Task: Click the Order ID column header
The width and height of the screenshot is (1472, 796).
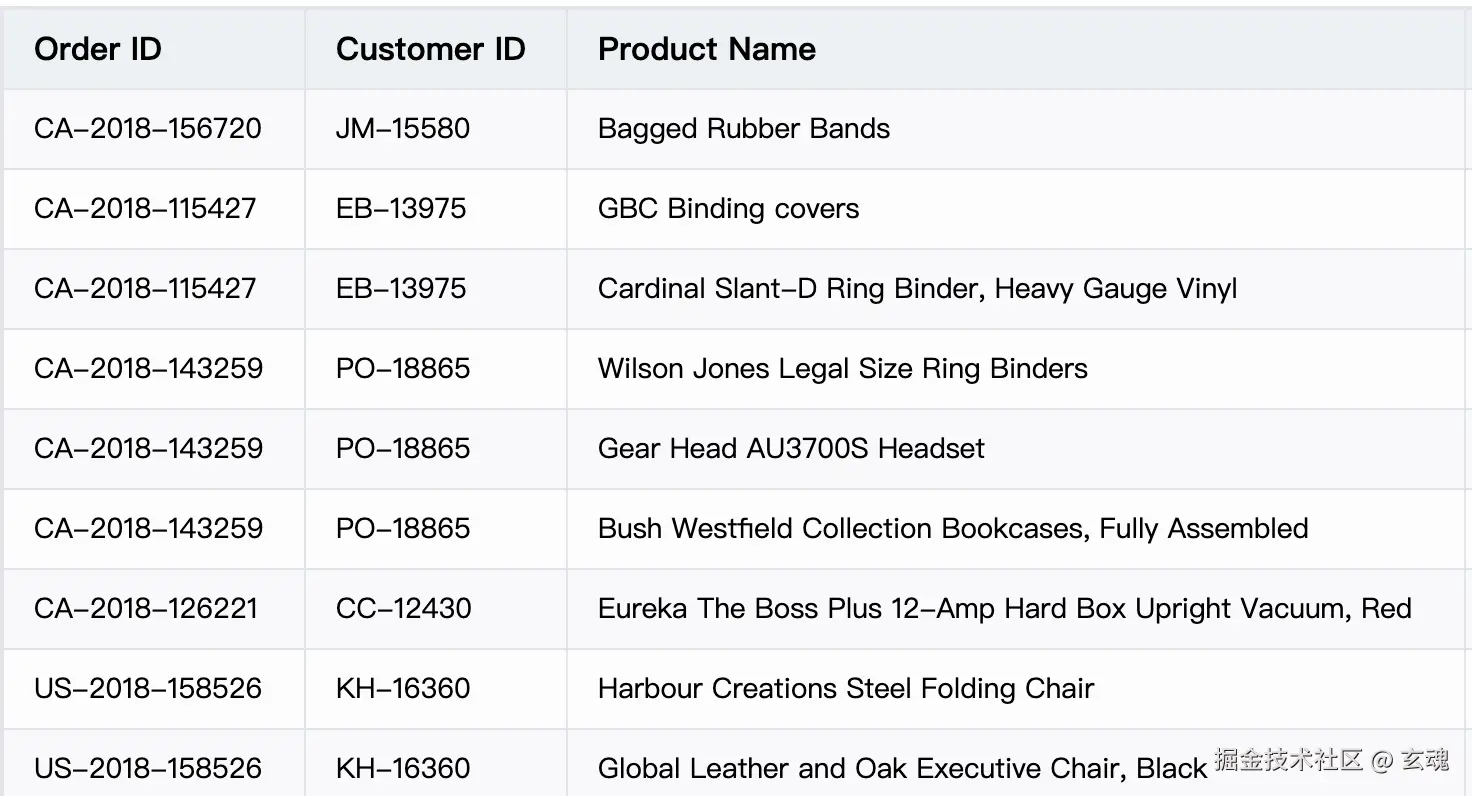Action: tap(98, 49)
